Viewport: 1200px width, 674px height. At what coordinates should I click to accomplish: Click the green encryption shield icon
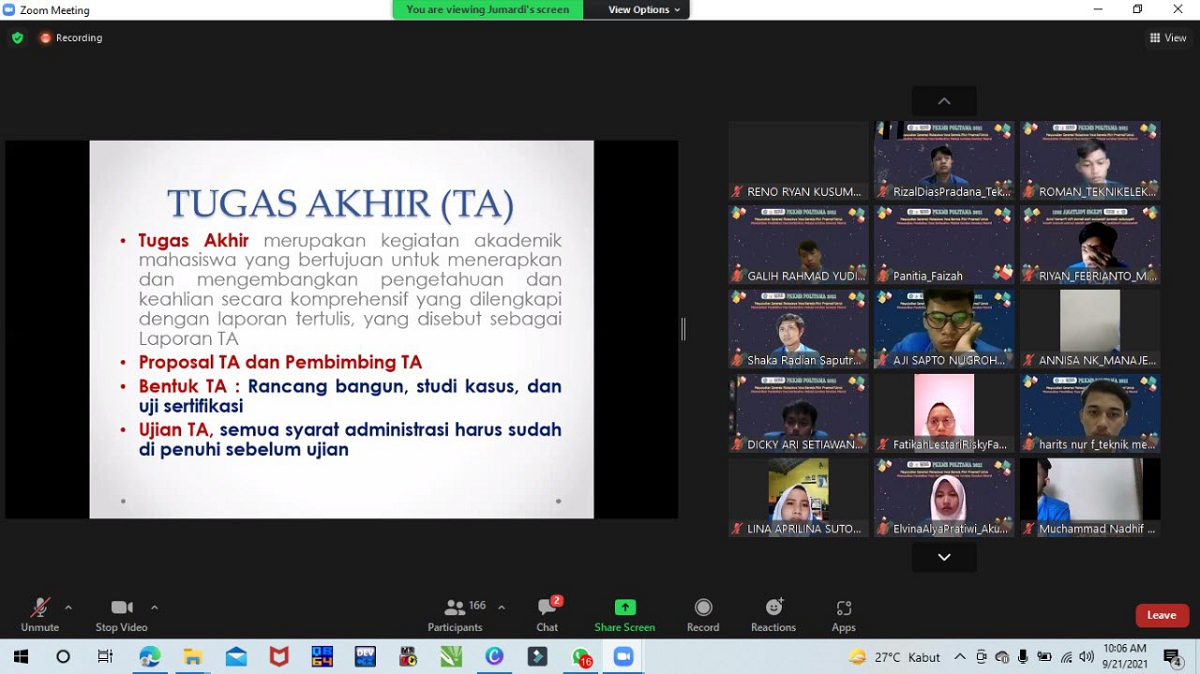pos(17,38)
